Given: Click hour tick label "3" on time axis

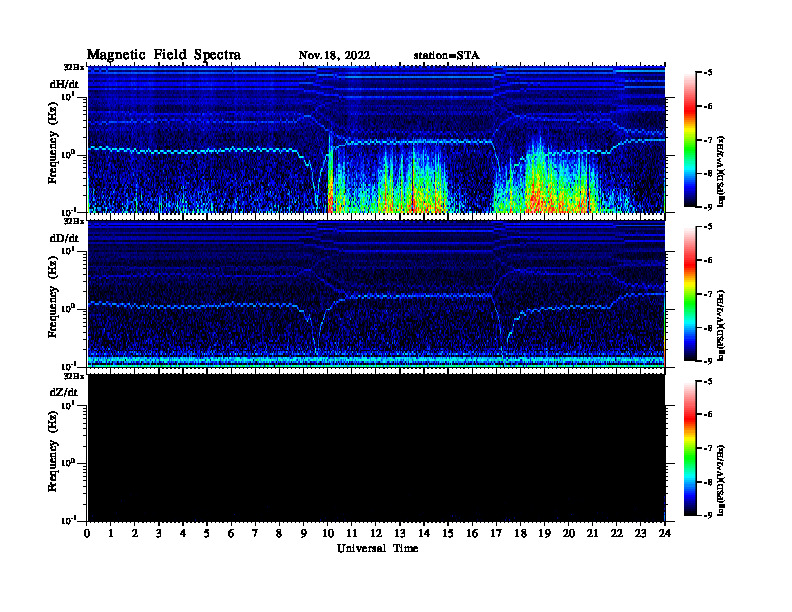Looking at the screenshot, I should pyautogui.click(x=159, y=534).
